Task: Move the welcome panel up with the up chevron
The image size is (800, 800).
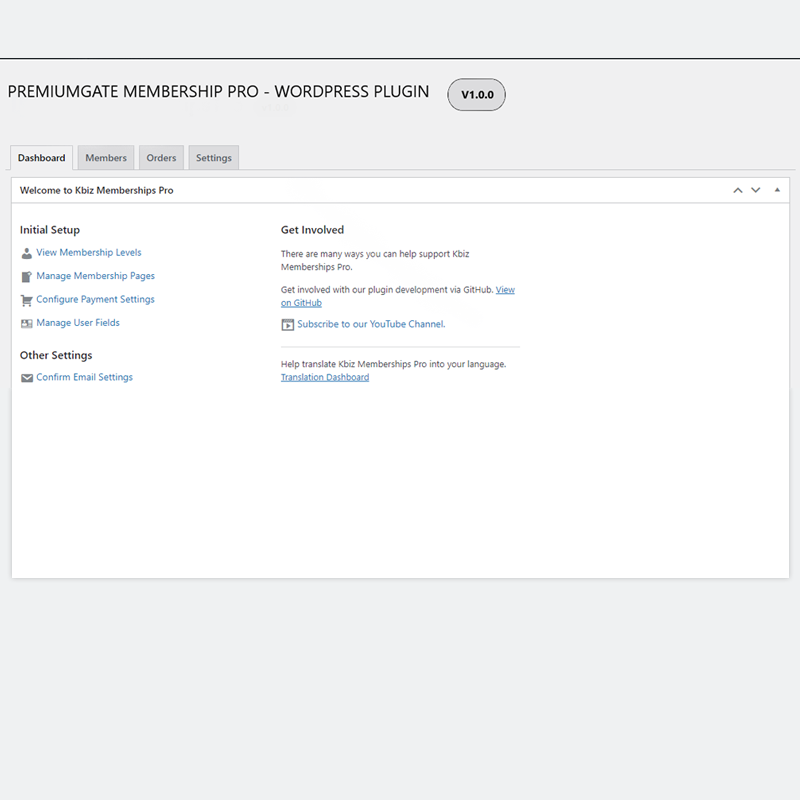Action: 738,190
